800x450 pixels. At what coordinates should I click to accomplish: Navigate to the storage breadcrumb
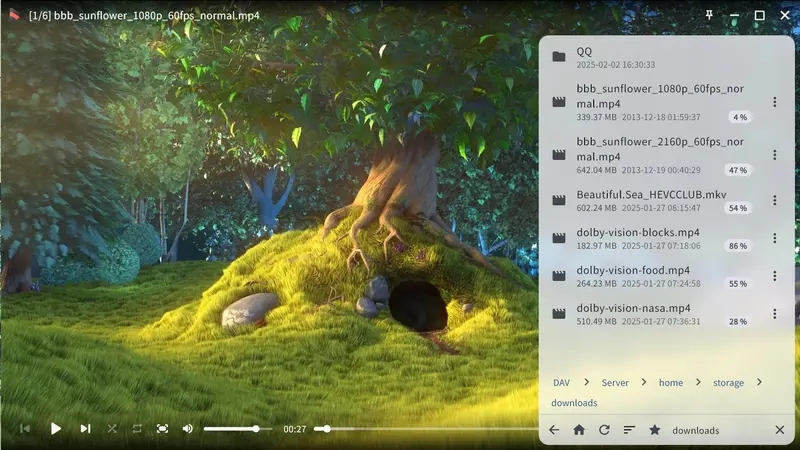(728, 383)
